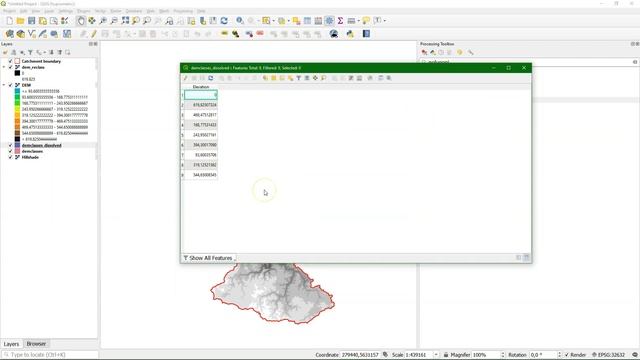Click the New Project icon

tap(9, 21)
